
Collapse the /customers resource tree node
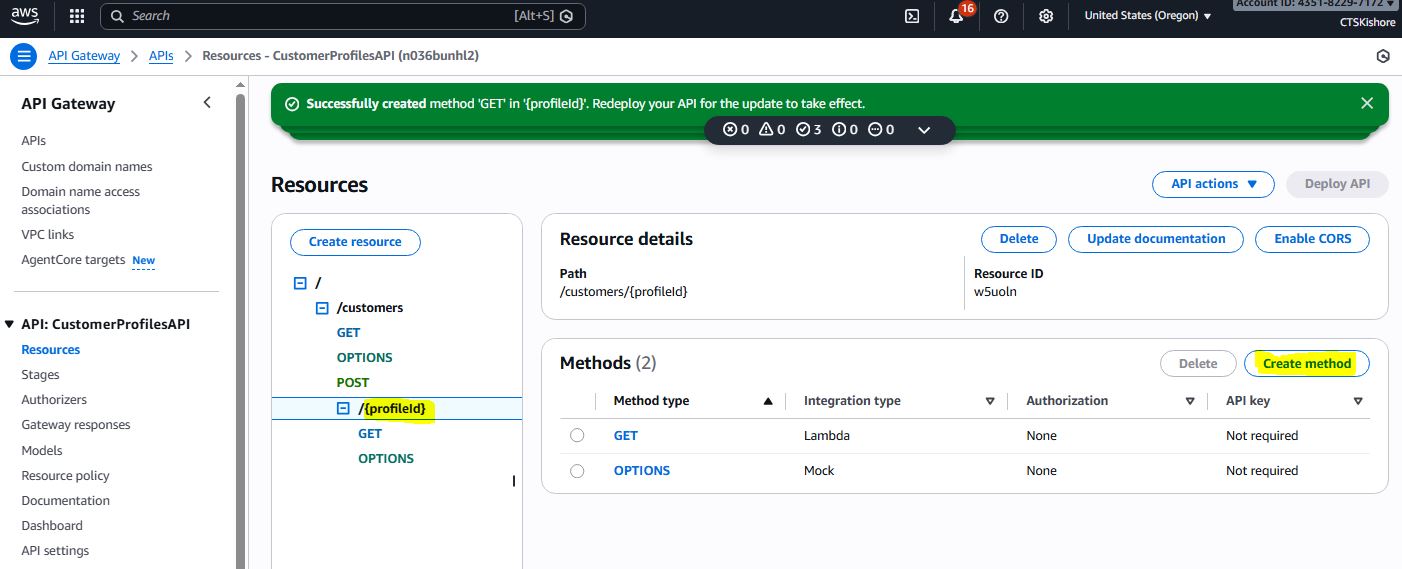coord(322,308)
